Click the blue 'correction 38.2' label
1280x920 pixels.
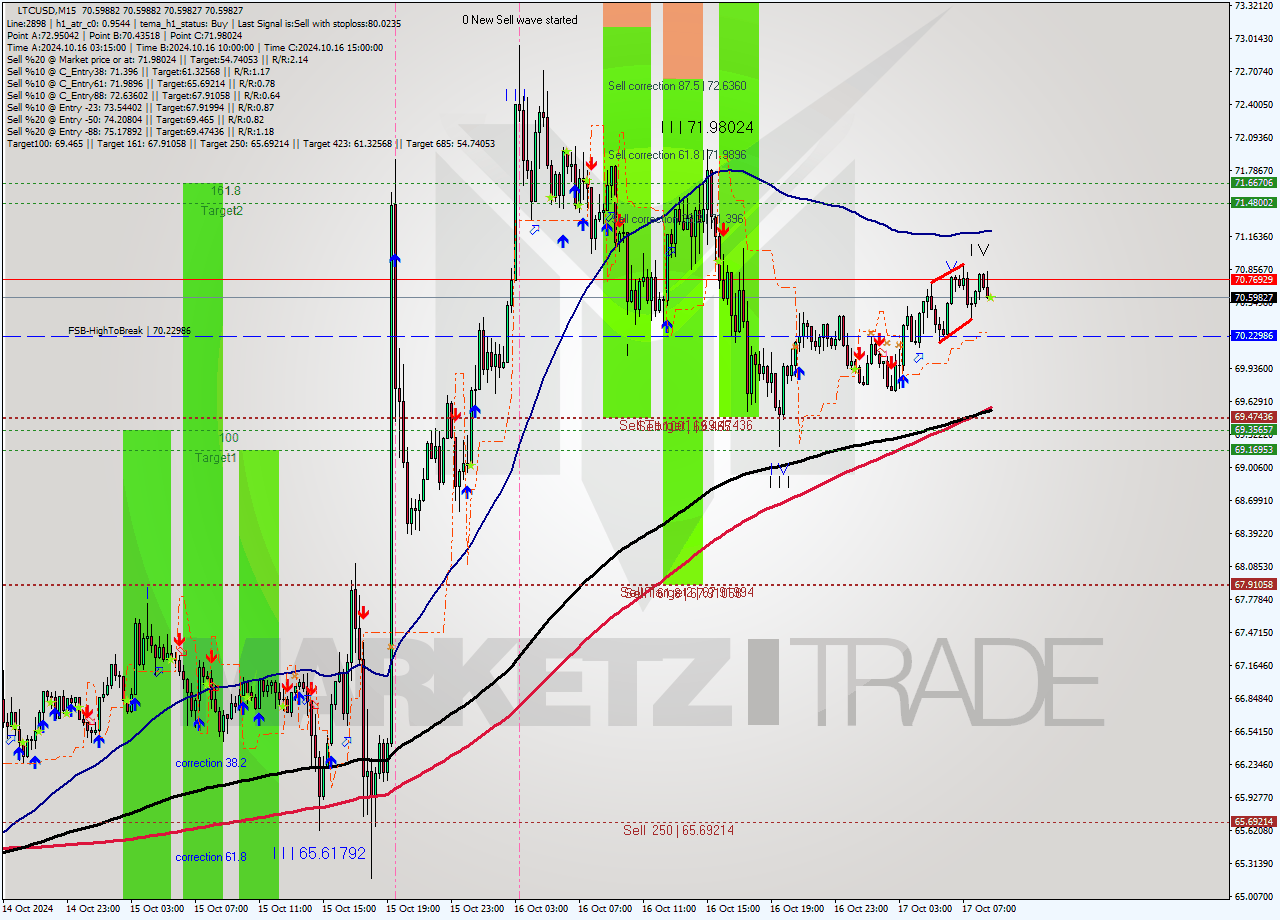211,763
